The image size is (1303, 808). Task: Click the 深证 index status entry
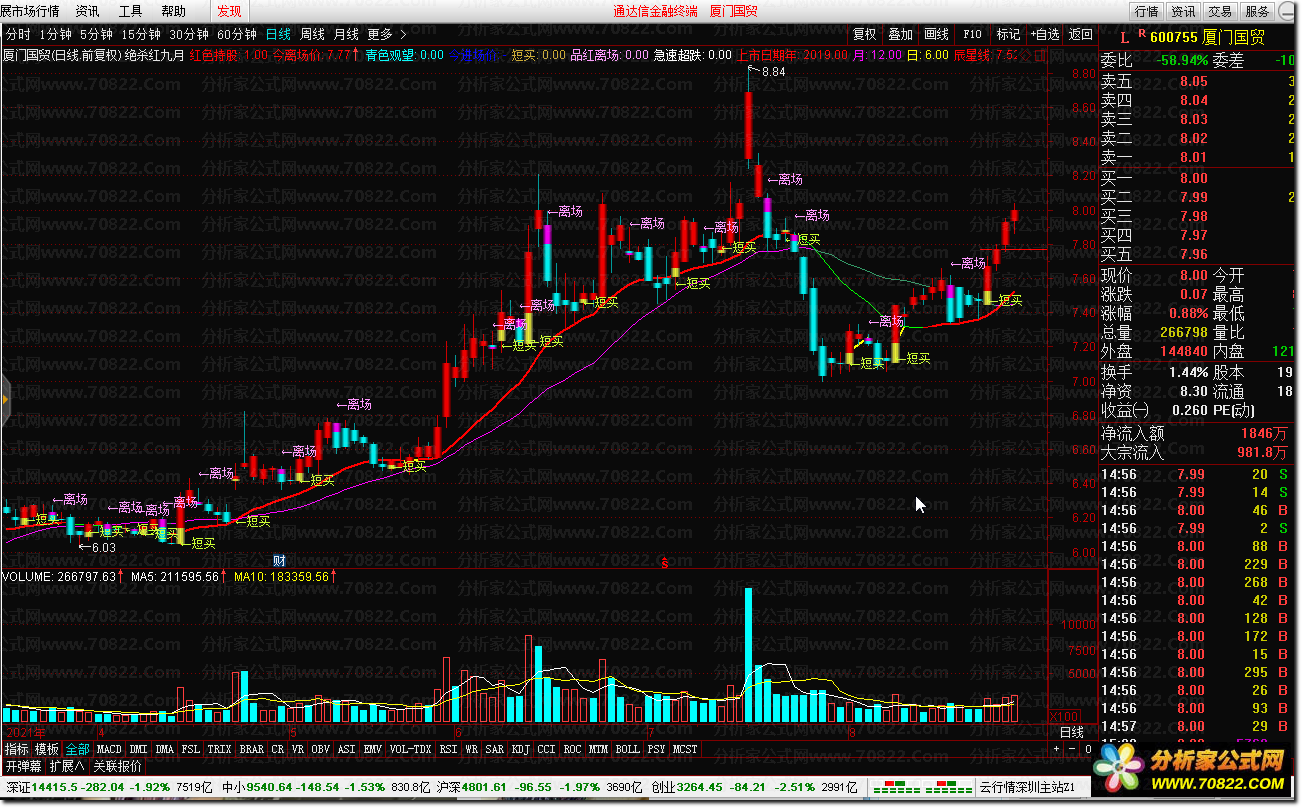108,788
